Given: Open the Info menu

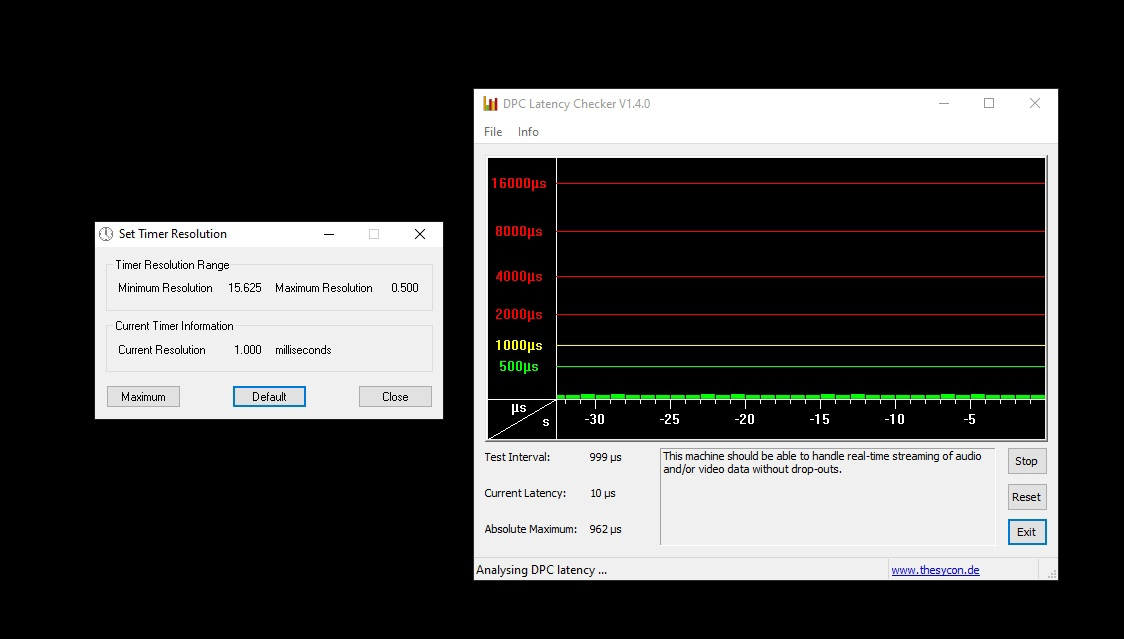Looking at the screenshot, I should tap(528, 132).
